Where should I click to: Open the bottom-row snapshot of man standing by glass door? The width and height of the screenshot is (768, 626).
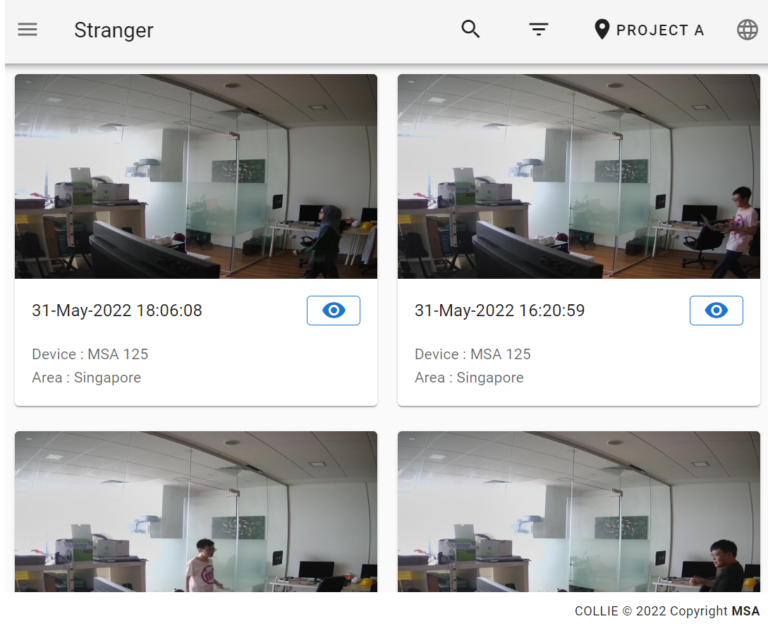pos(196,511)
